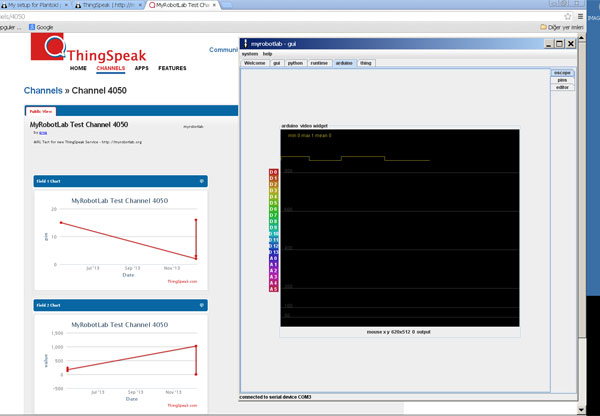Screen dimensions: 600x416
Task: Toggle pin D13 trace
Action: point(273,252)
